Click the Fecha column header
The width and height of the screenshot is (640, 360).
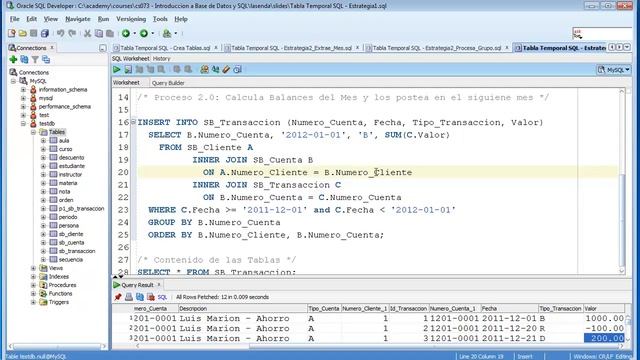pyautogui.click(x=509, y=309)
